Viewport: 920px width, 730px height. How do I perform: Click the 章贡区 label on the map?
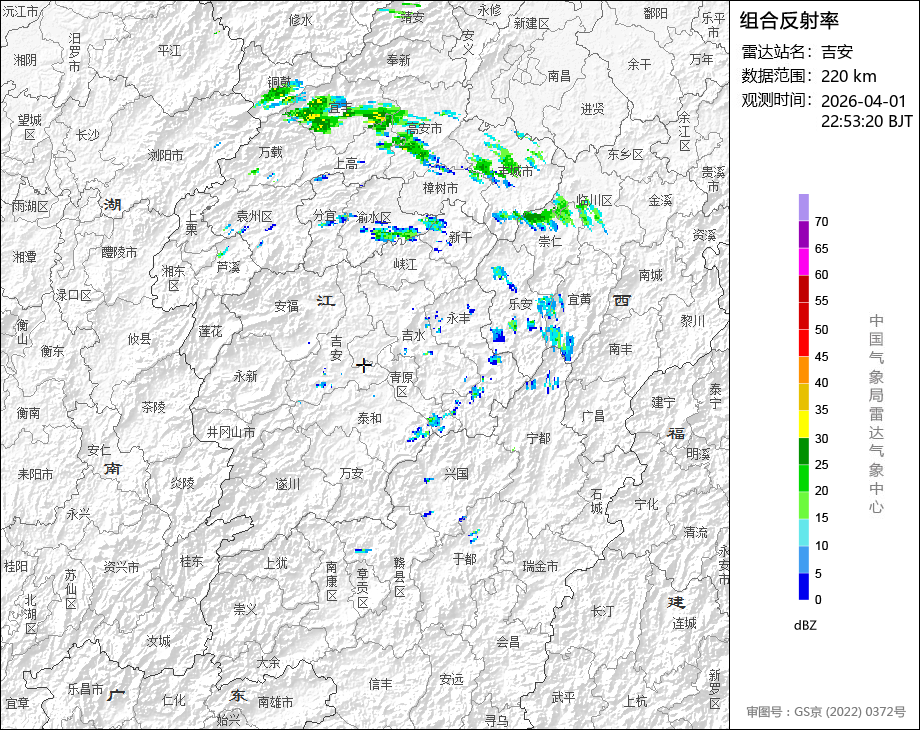363,586
